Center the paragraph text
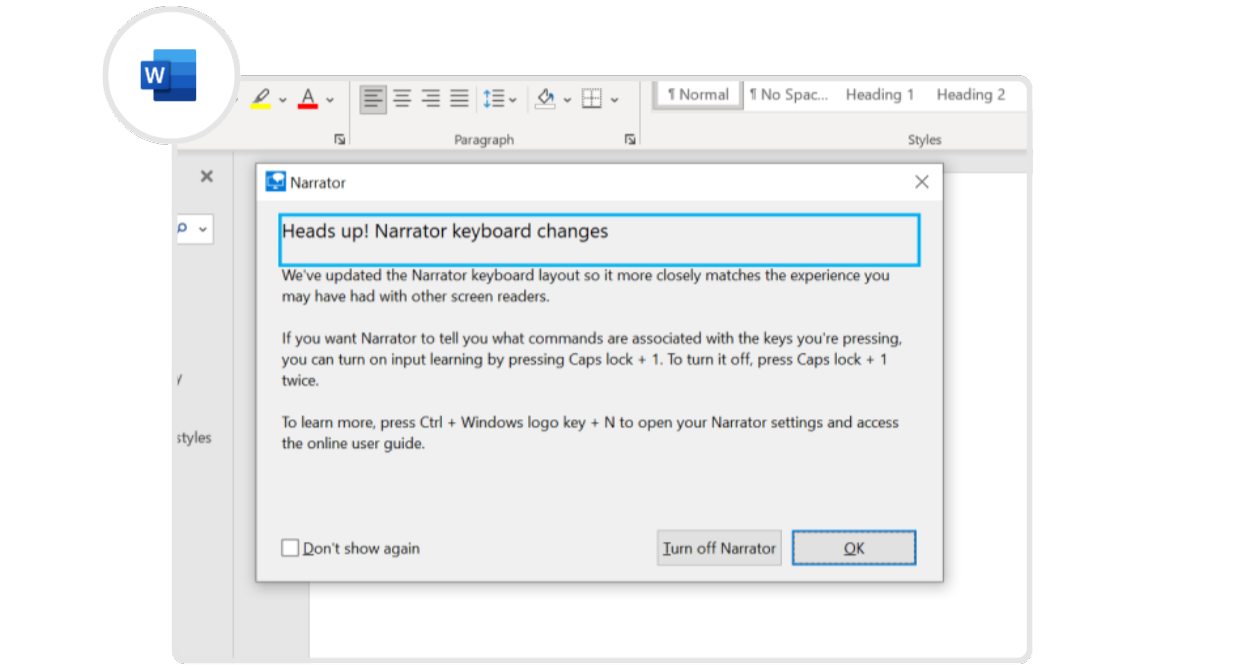Viewport: 1240px width, 669px height. [402, 98]
